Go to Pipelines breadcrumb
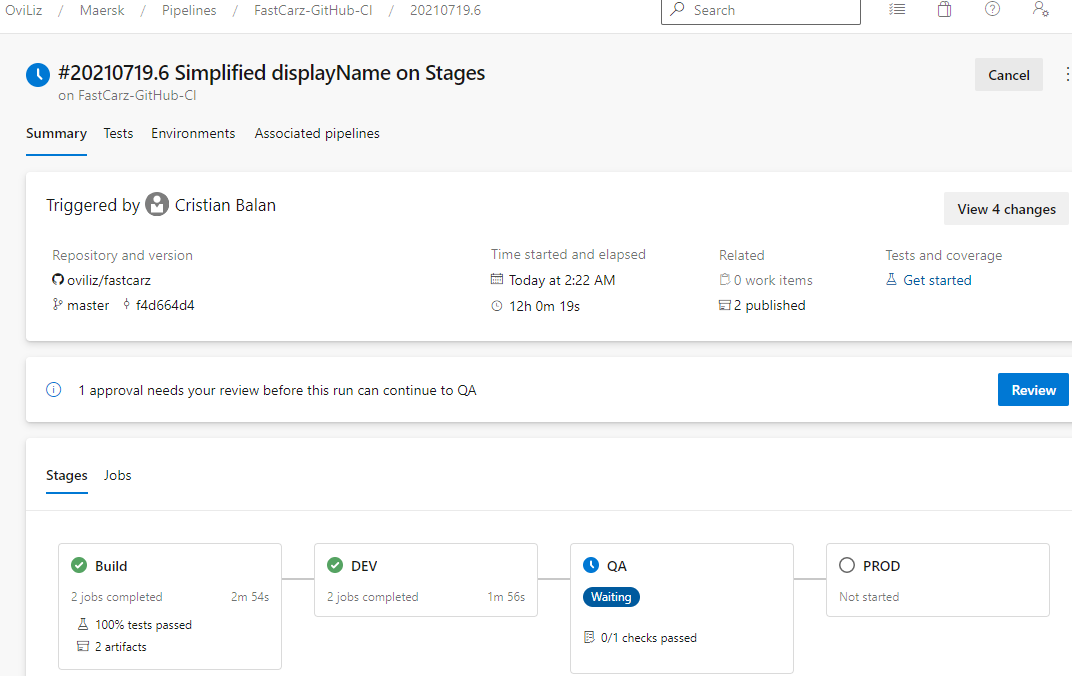The image size is (1072, 676). 189,10
